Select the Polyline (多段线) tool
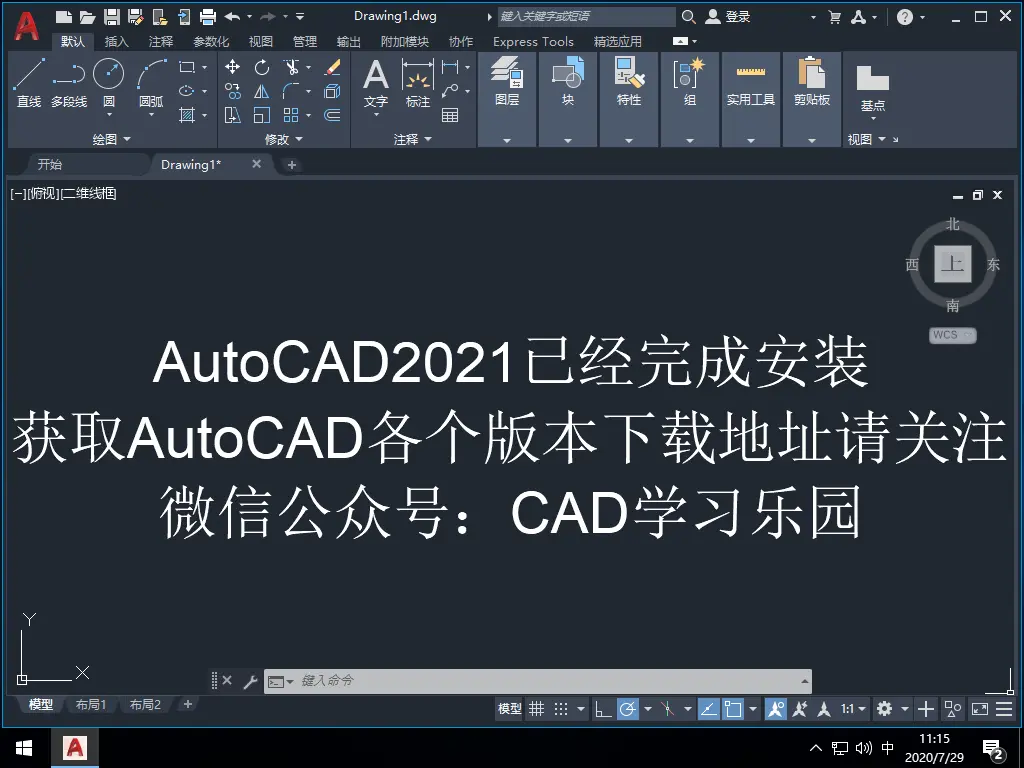 (x=69, y=82)
